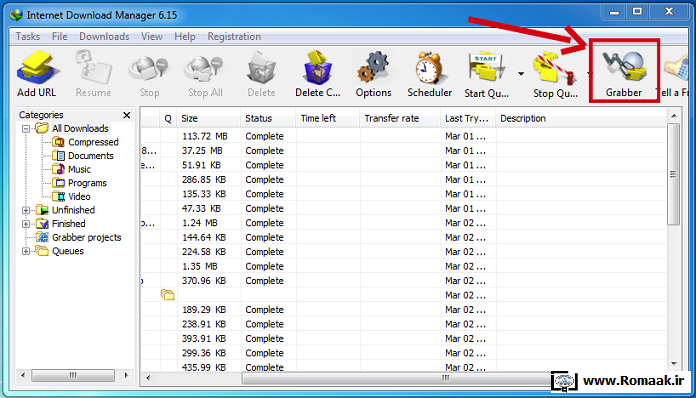Select the Compressed category
Screen dimensions: 696x398
click(x=93, y=142)
